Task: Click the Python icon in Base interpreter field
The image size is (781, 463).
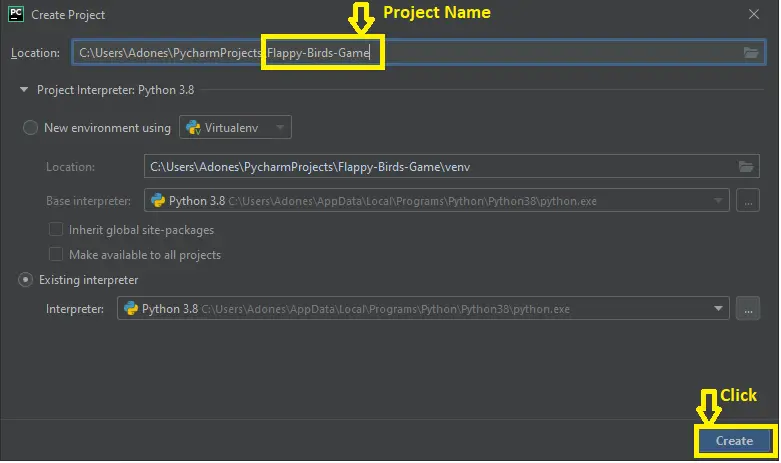Action: pos(158,200)
